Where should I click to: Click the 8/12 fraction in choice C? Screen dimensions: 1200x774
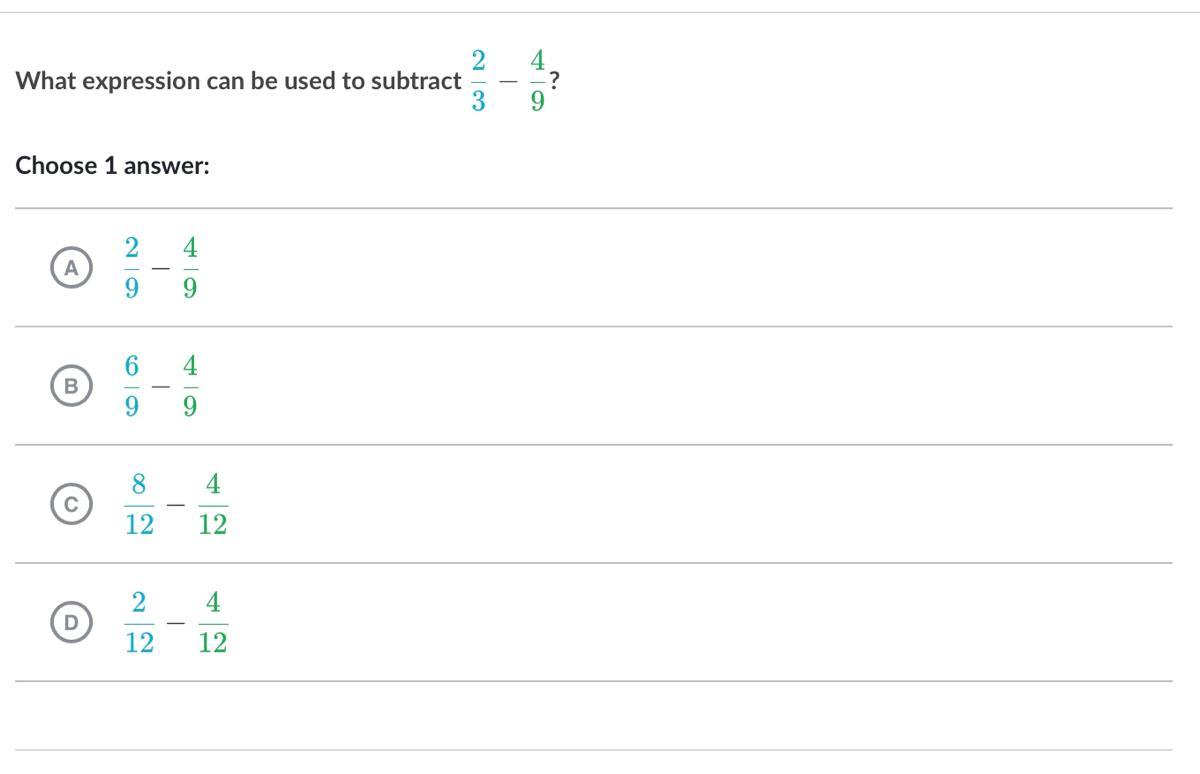coord(139,505)
